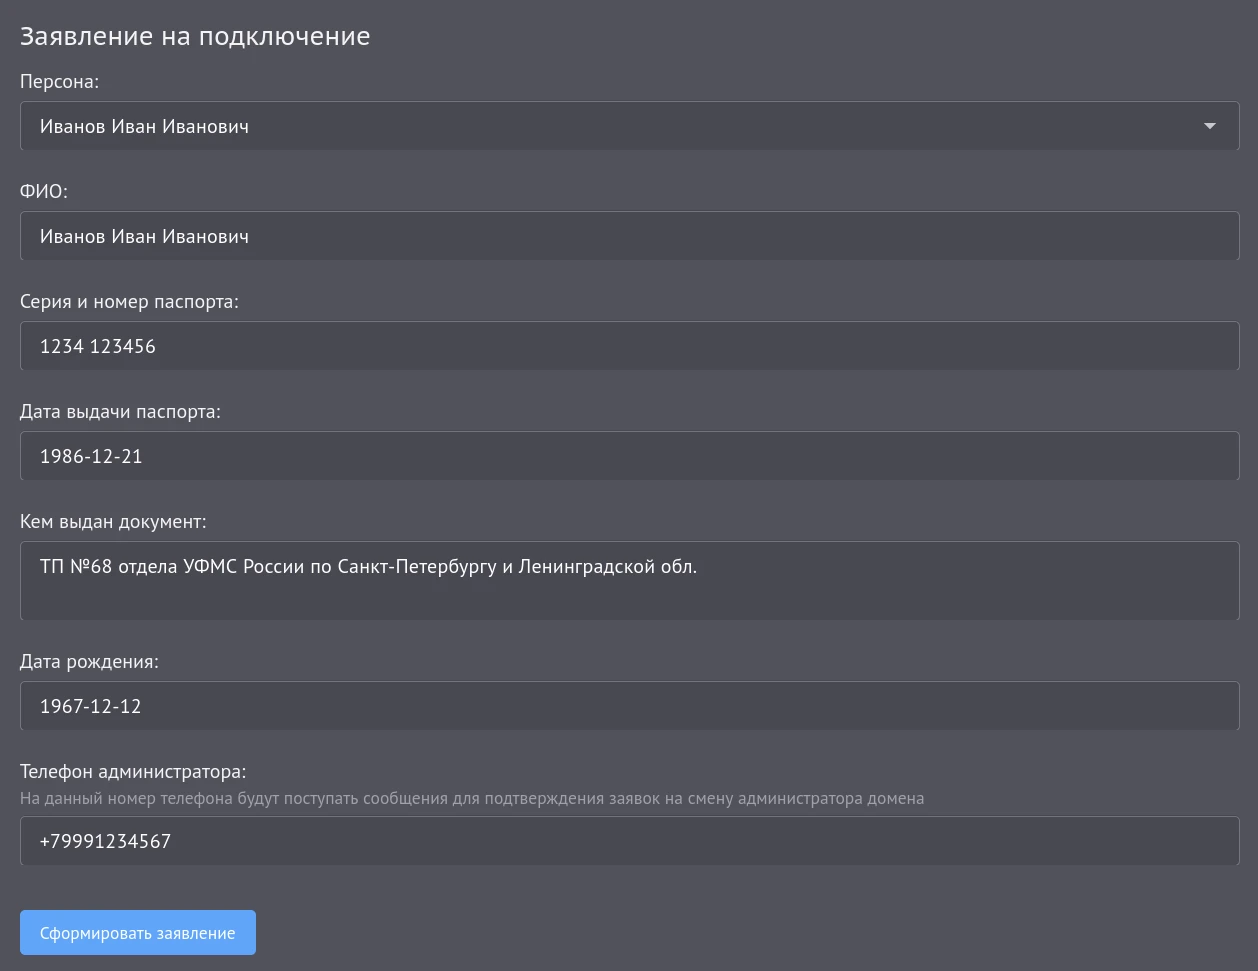This screenshot has width=1258, height=971.
Task: Click the Заявление на подключение heading
Action: coord(195,36)
